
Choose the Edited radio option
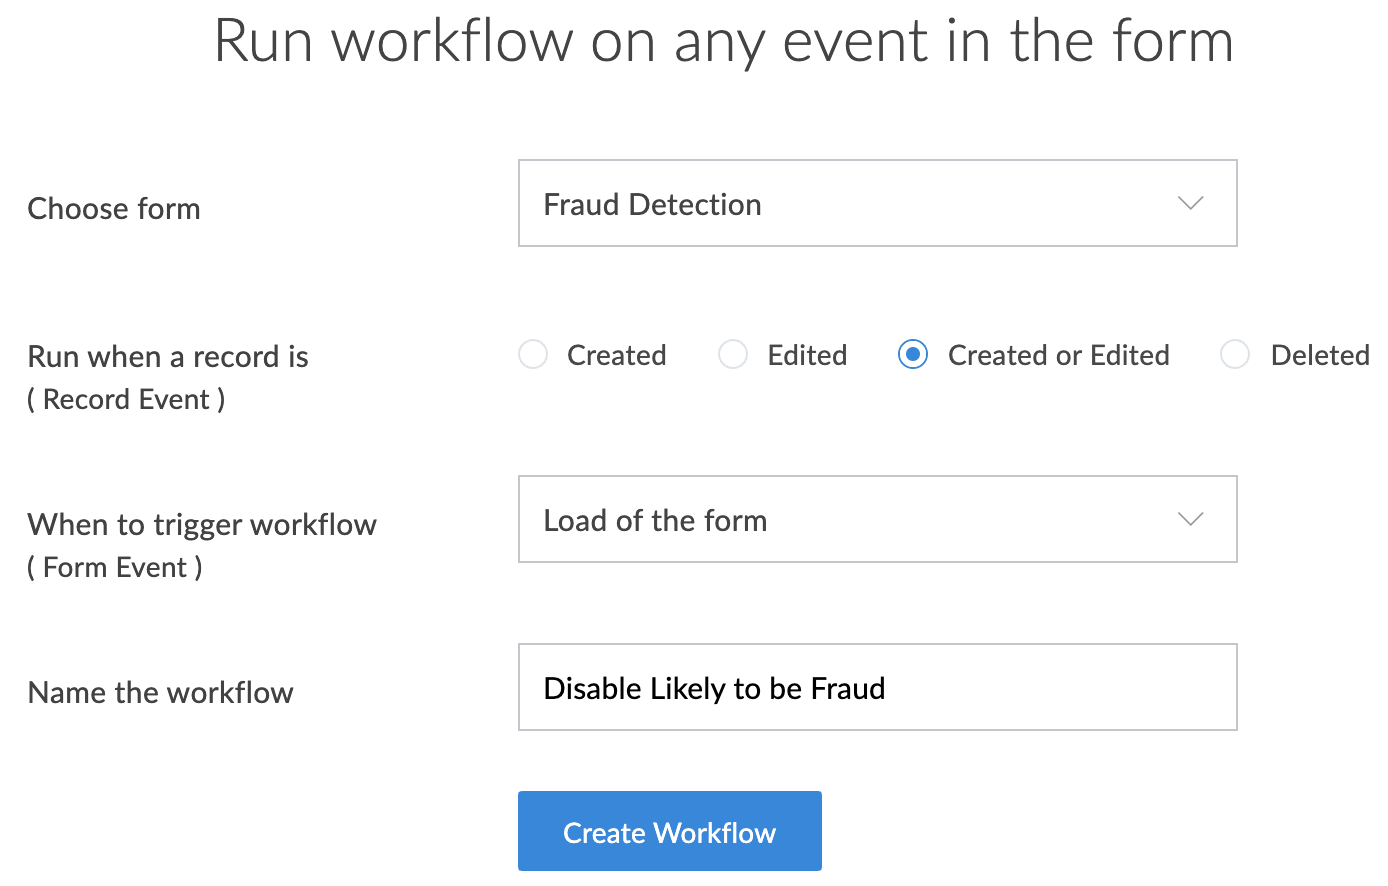tap(733, 355)
